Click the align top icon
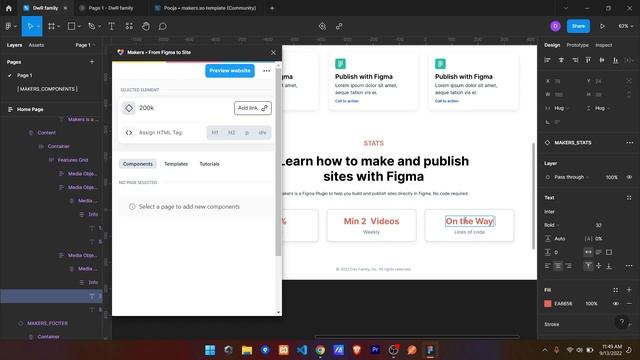 click(x=588, y=60)
